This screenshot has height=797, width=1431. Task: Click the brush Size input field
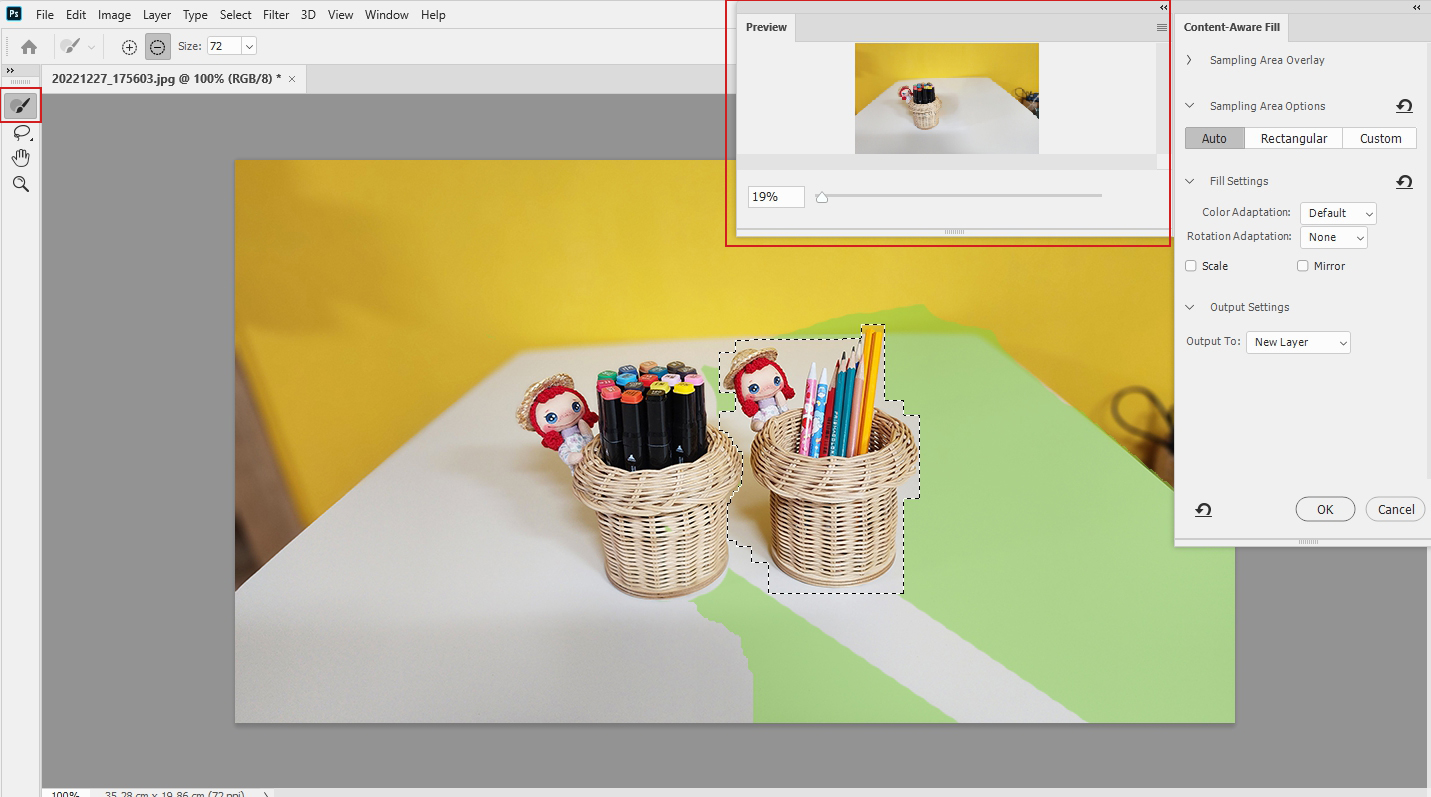[223, 46]
